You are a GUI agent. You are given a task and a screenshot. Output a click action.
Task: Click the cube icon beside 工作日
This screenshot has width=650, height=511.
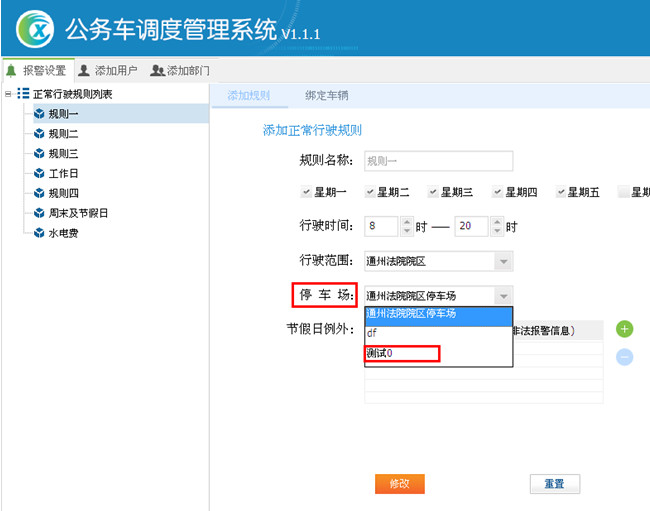(x=39, y=173)
